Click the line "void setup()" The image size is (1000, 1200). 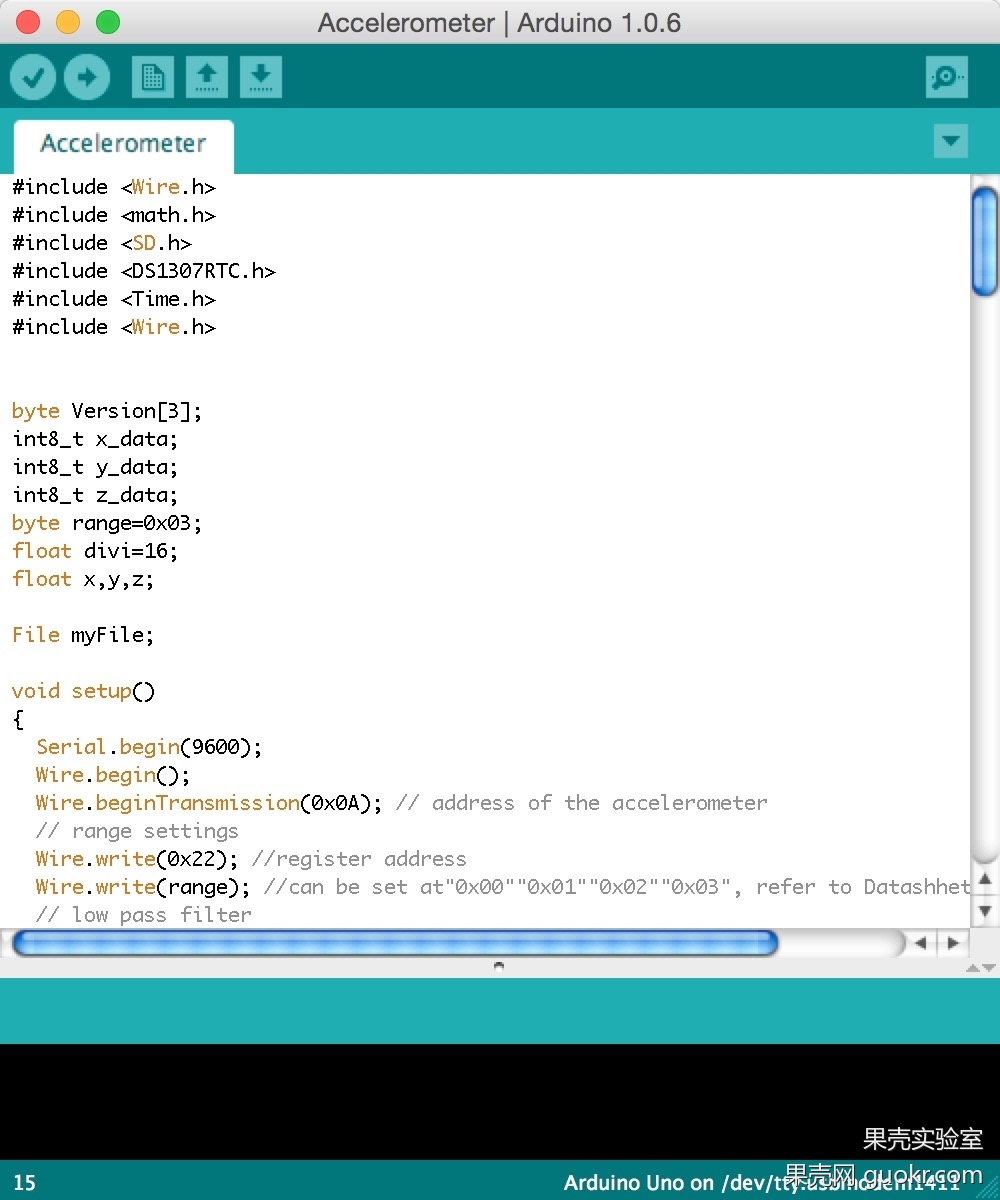pyautogui.click(x=84, y=691)
